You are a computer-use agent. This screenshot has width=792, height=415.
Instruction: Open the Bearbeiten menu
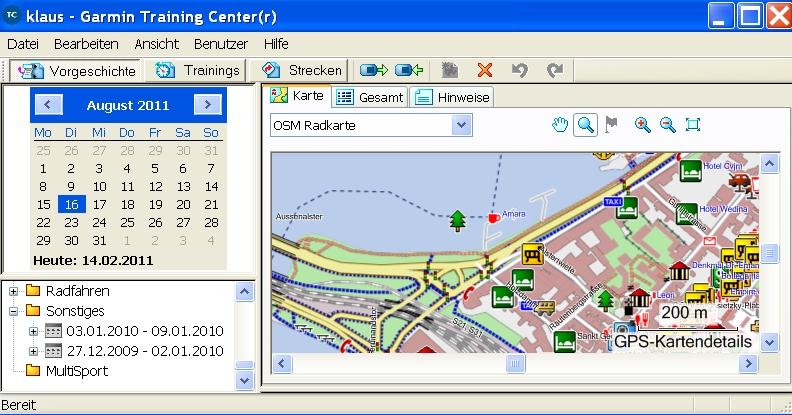pyautogui.click(x=86, y=44)
